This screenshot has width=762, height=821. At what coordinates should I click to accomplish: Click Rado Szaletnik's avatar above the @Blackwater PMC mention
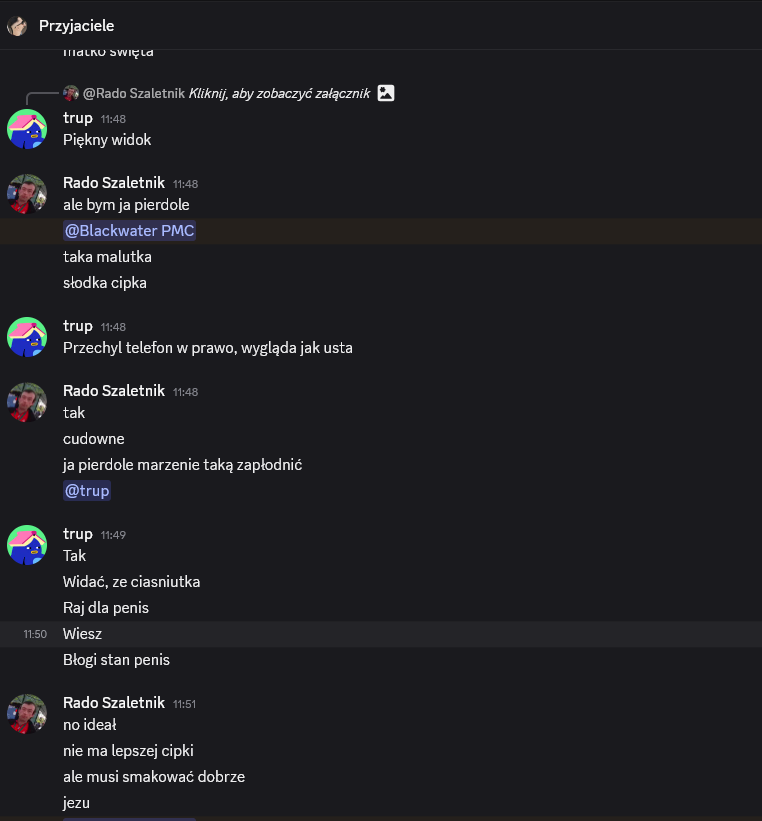[x=27, y=194]
